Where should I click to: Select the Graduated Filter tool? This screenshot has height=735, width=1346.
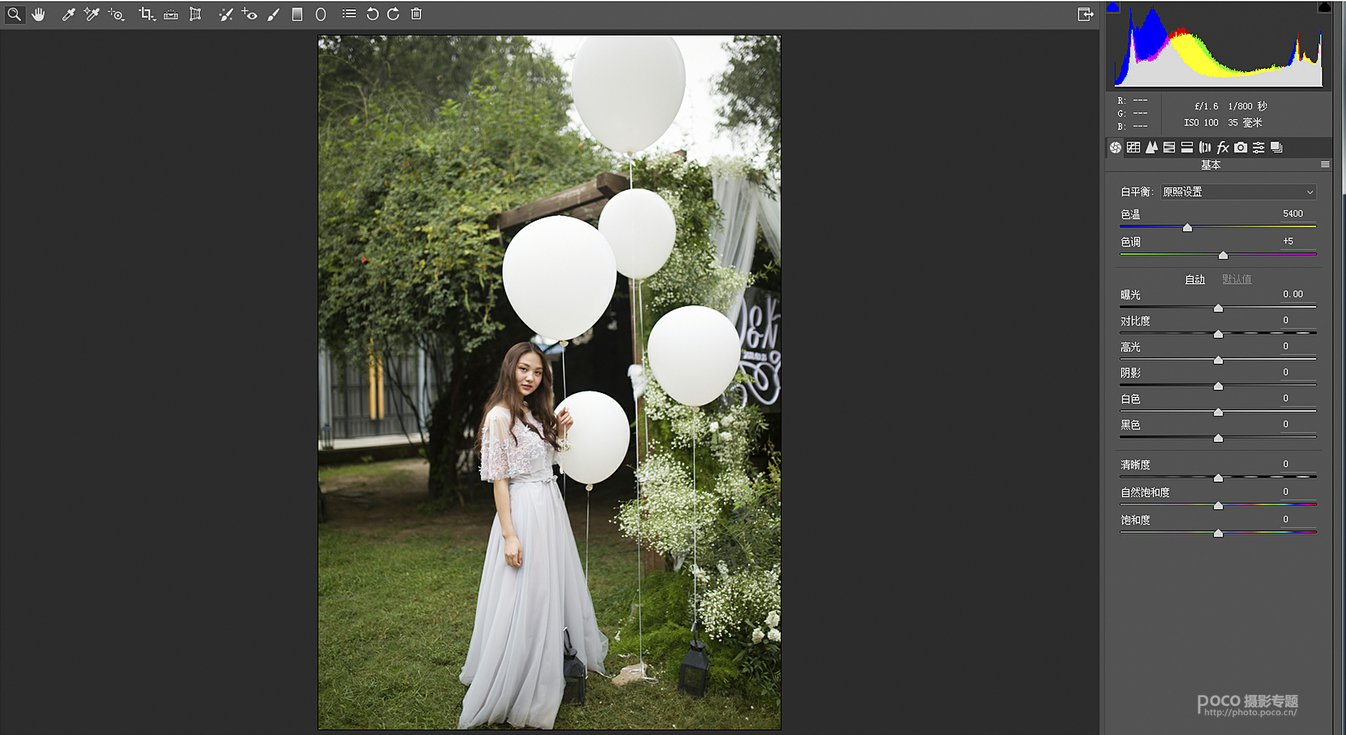click(297, 14)
